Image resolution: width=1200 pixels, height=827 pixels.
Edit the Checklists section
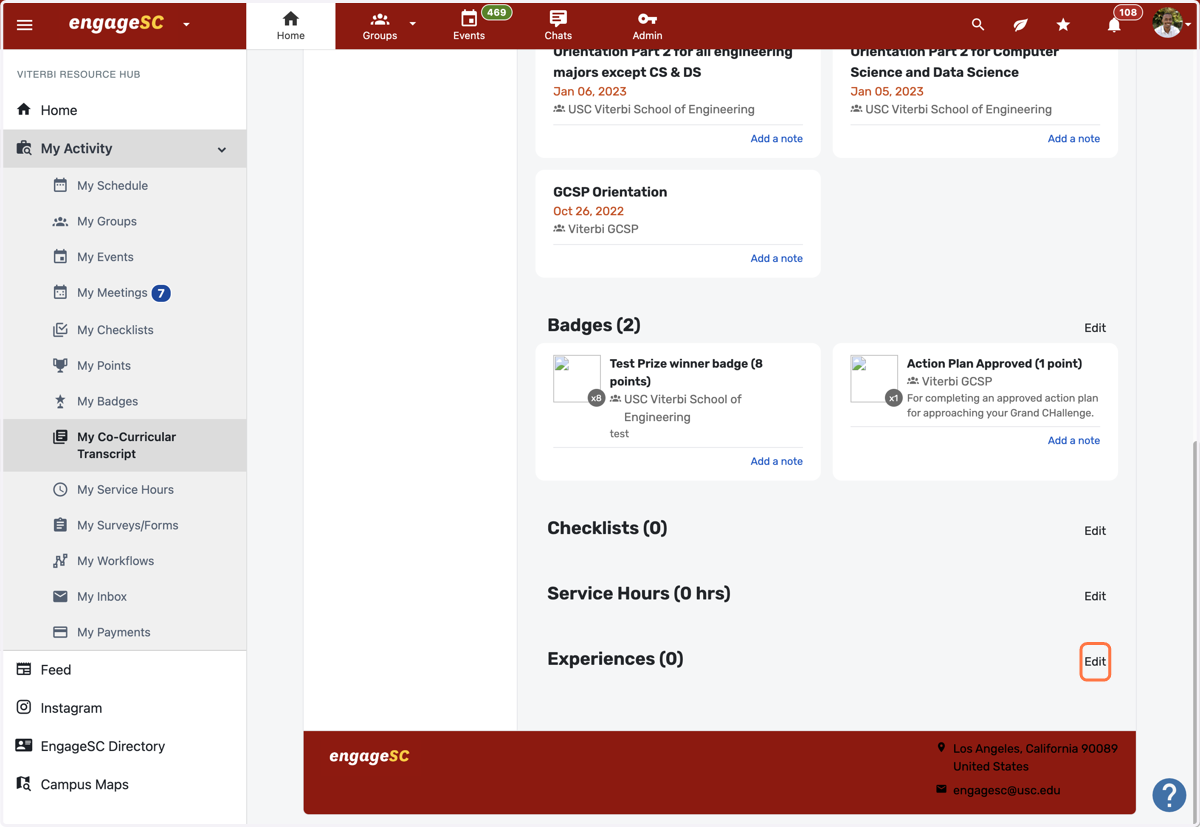(x=1095, y=531)
